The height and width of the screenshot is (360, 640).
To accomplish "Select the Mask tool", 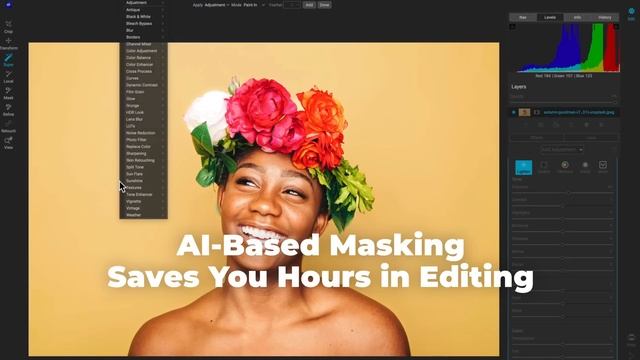I will click(8, 93).
